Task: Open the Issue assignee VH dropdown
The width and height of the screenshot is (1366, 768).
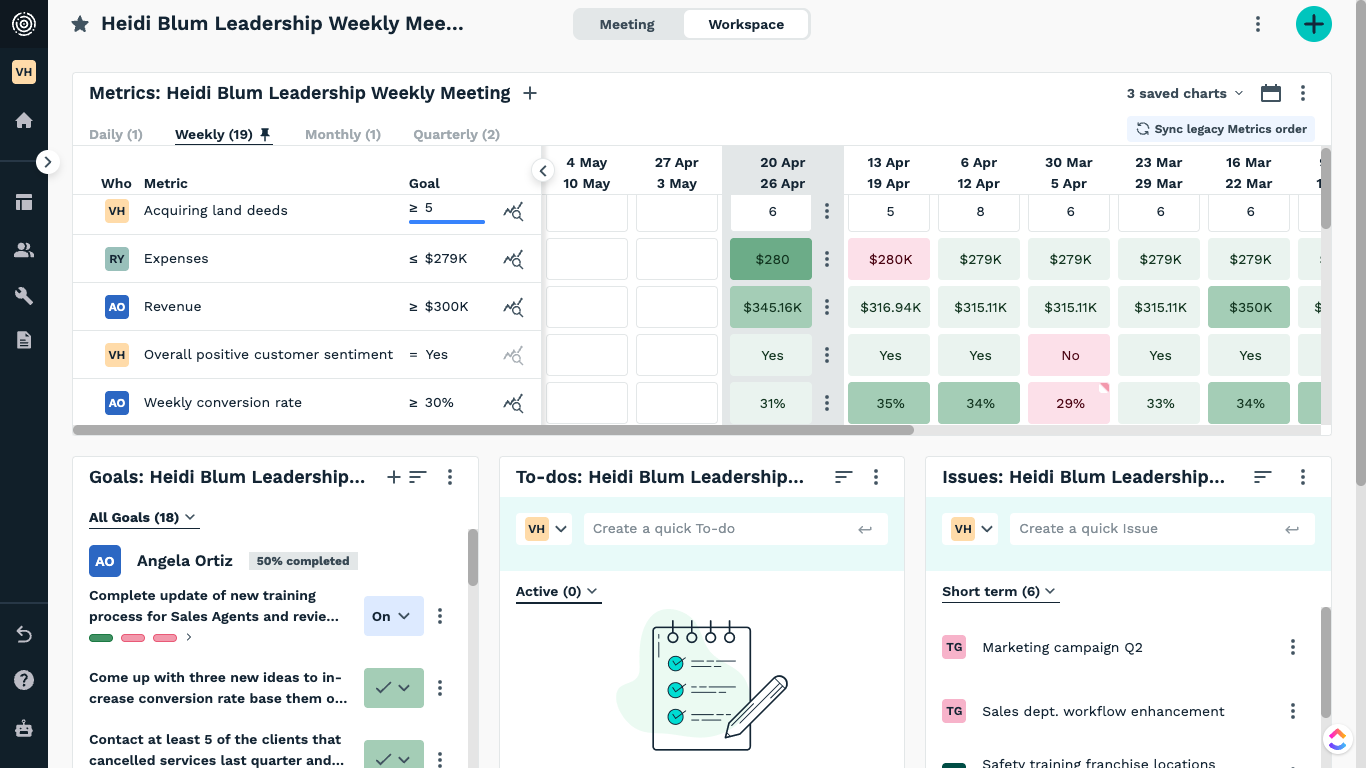Action: coord(971,529)
